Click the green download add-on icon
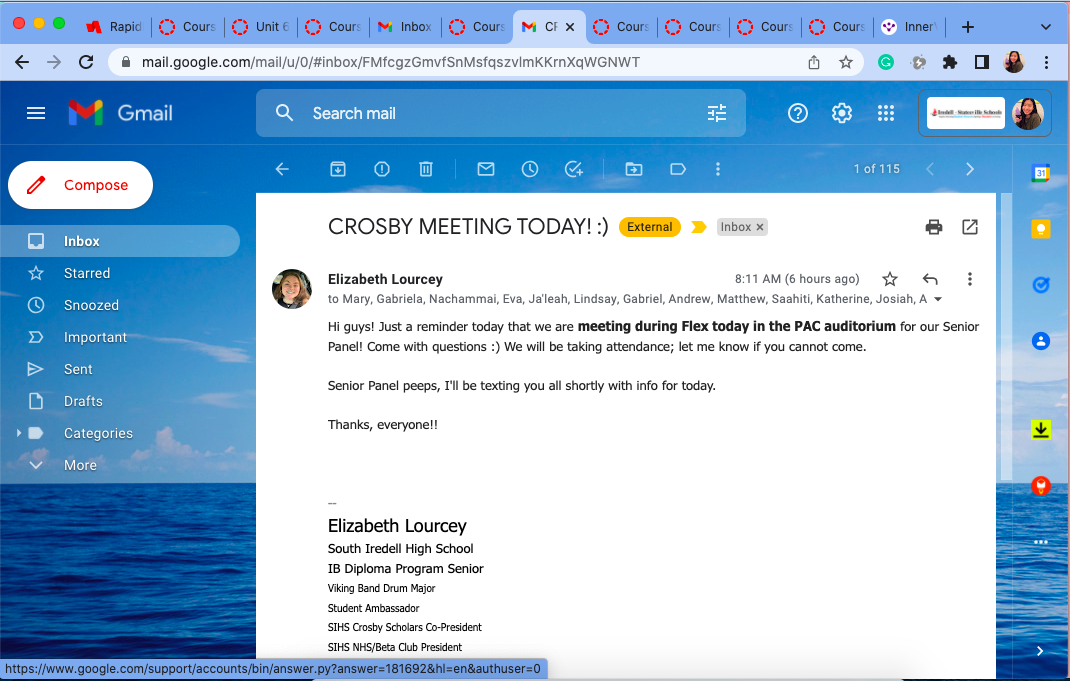The height and width of the screenshot is (681, 1070). coord(1041,430)
